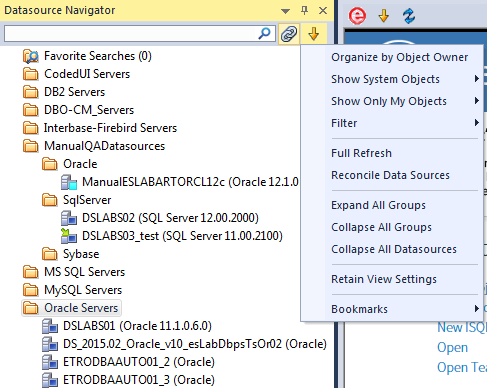The height and width of the screenshot is (388, 487).
Task: Open the Datasource Navigator panel dropdown triangle
Action: tap(285, 11)
